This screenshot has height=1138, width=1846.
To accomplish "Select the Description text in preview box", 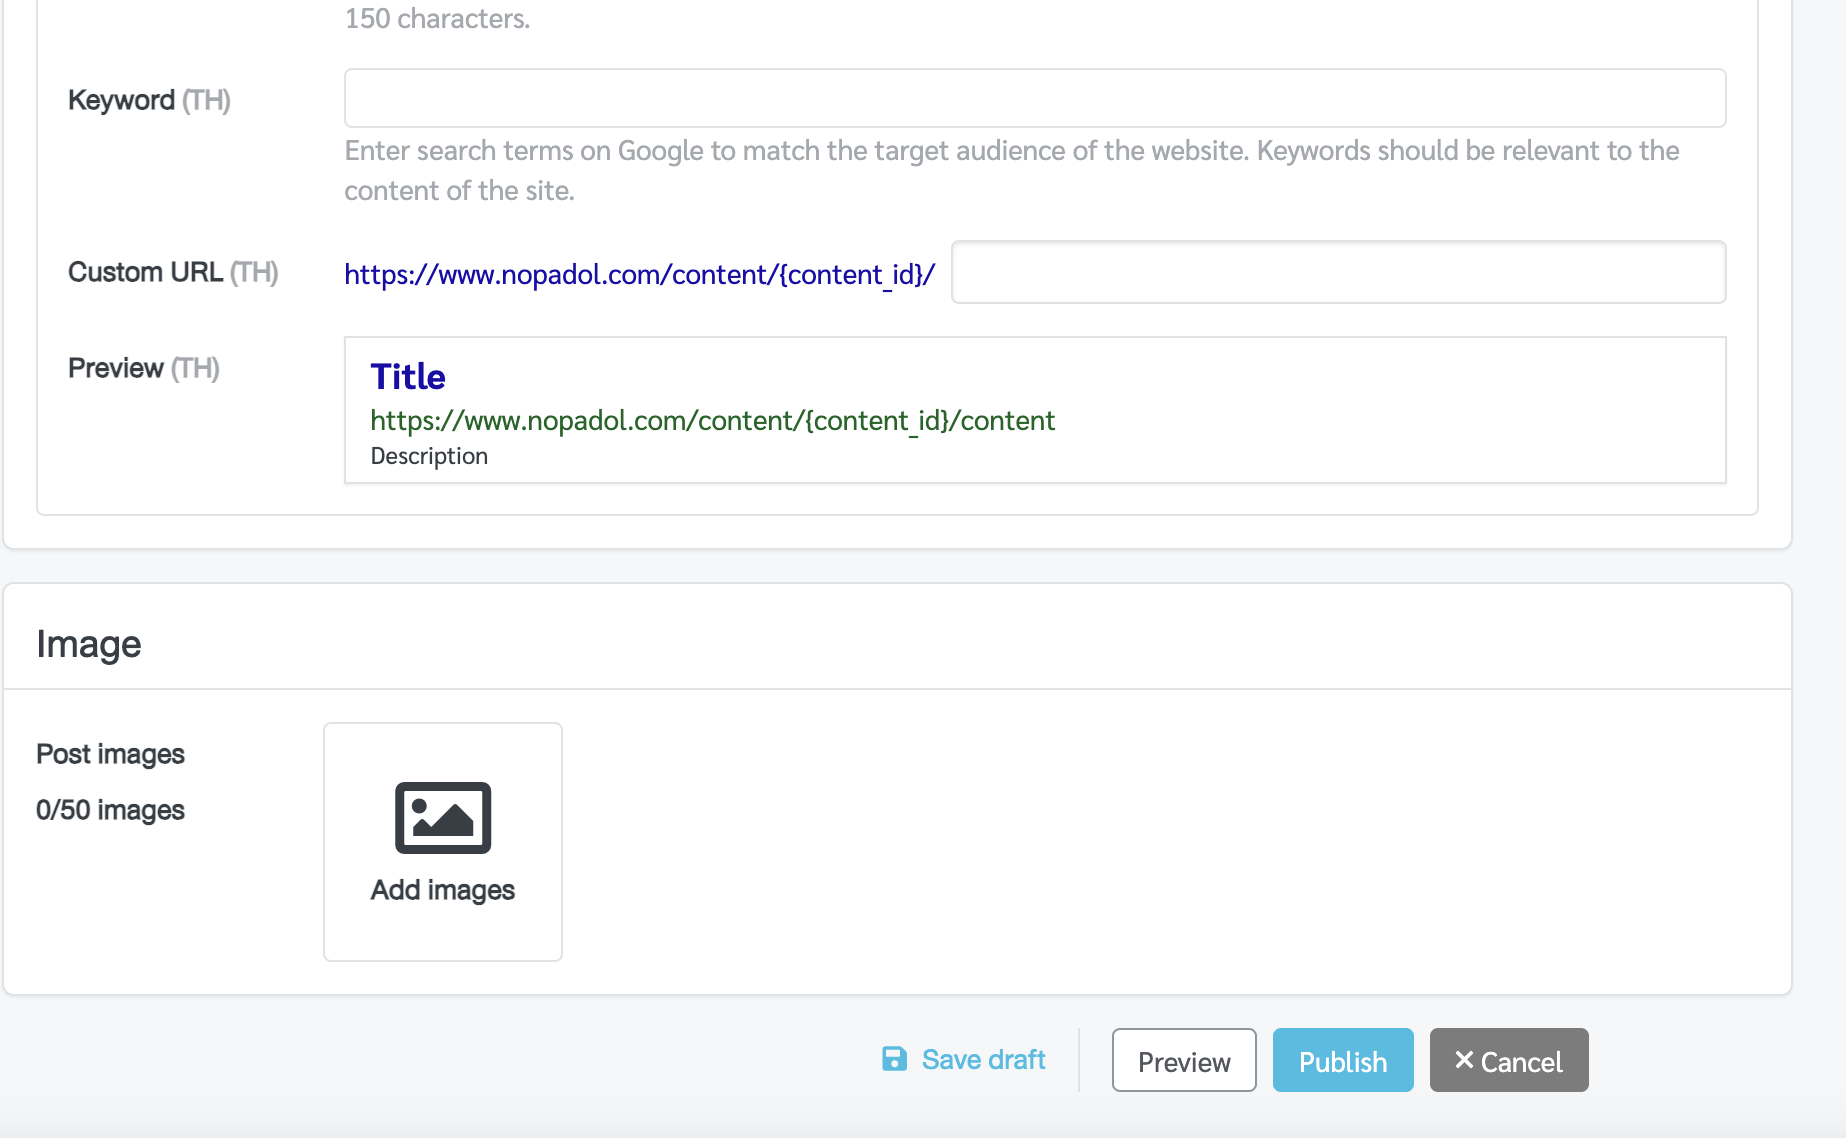I will [429, 456].
